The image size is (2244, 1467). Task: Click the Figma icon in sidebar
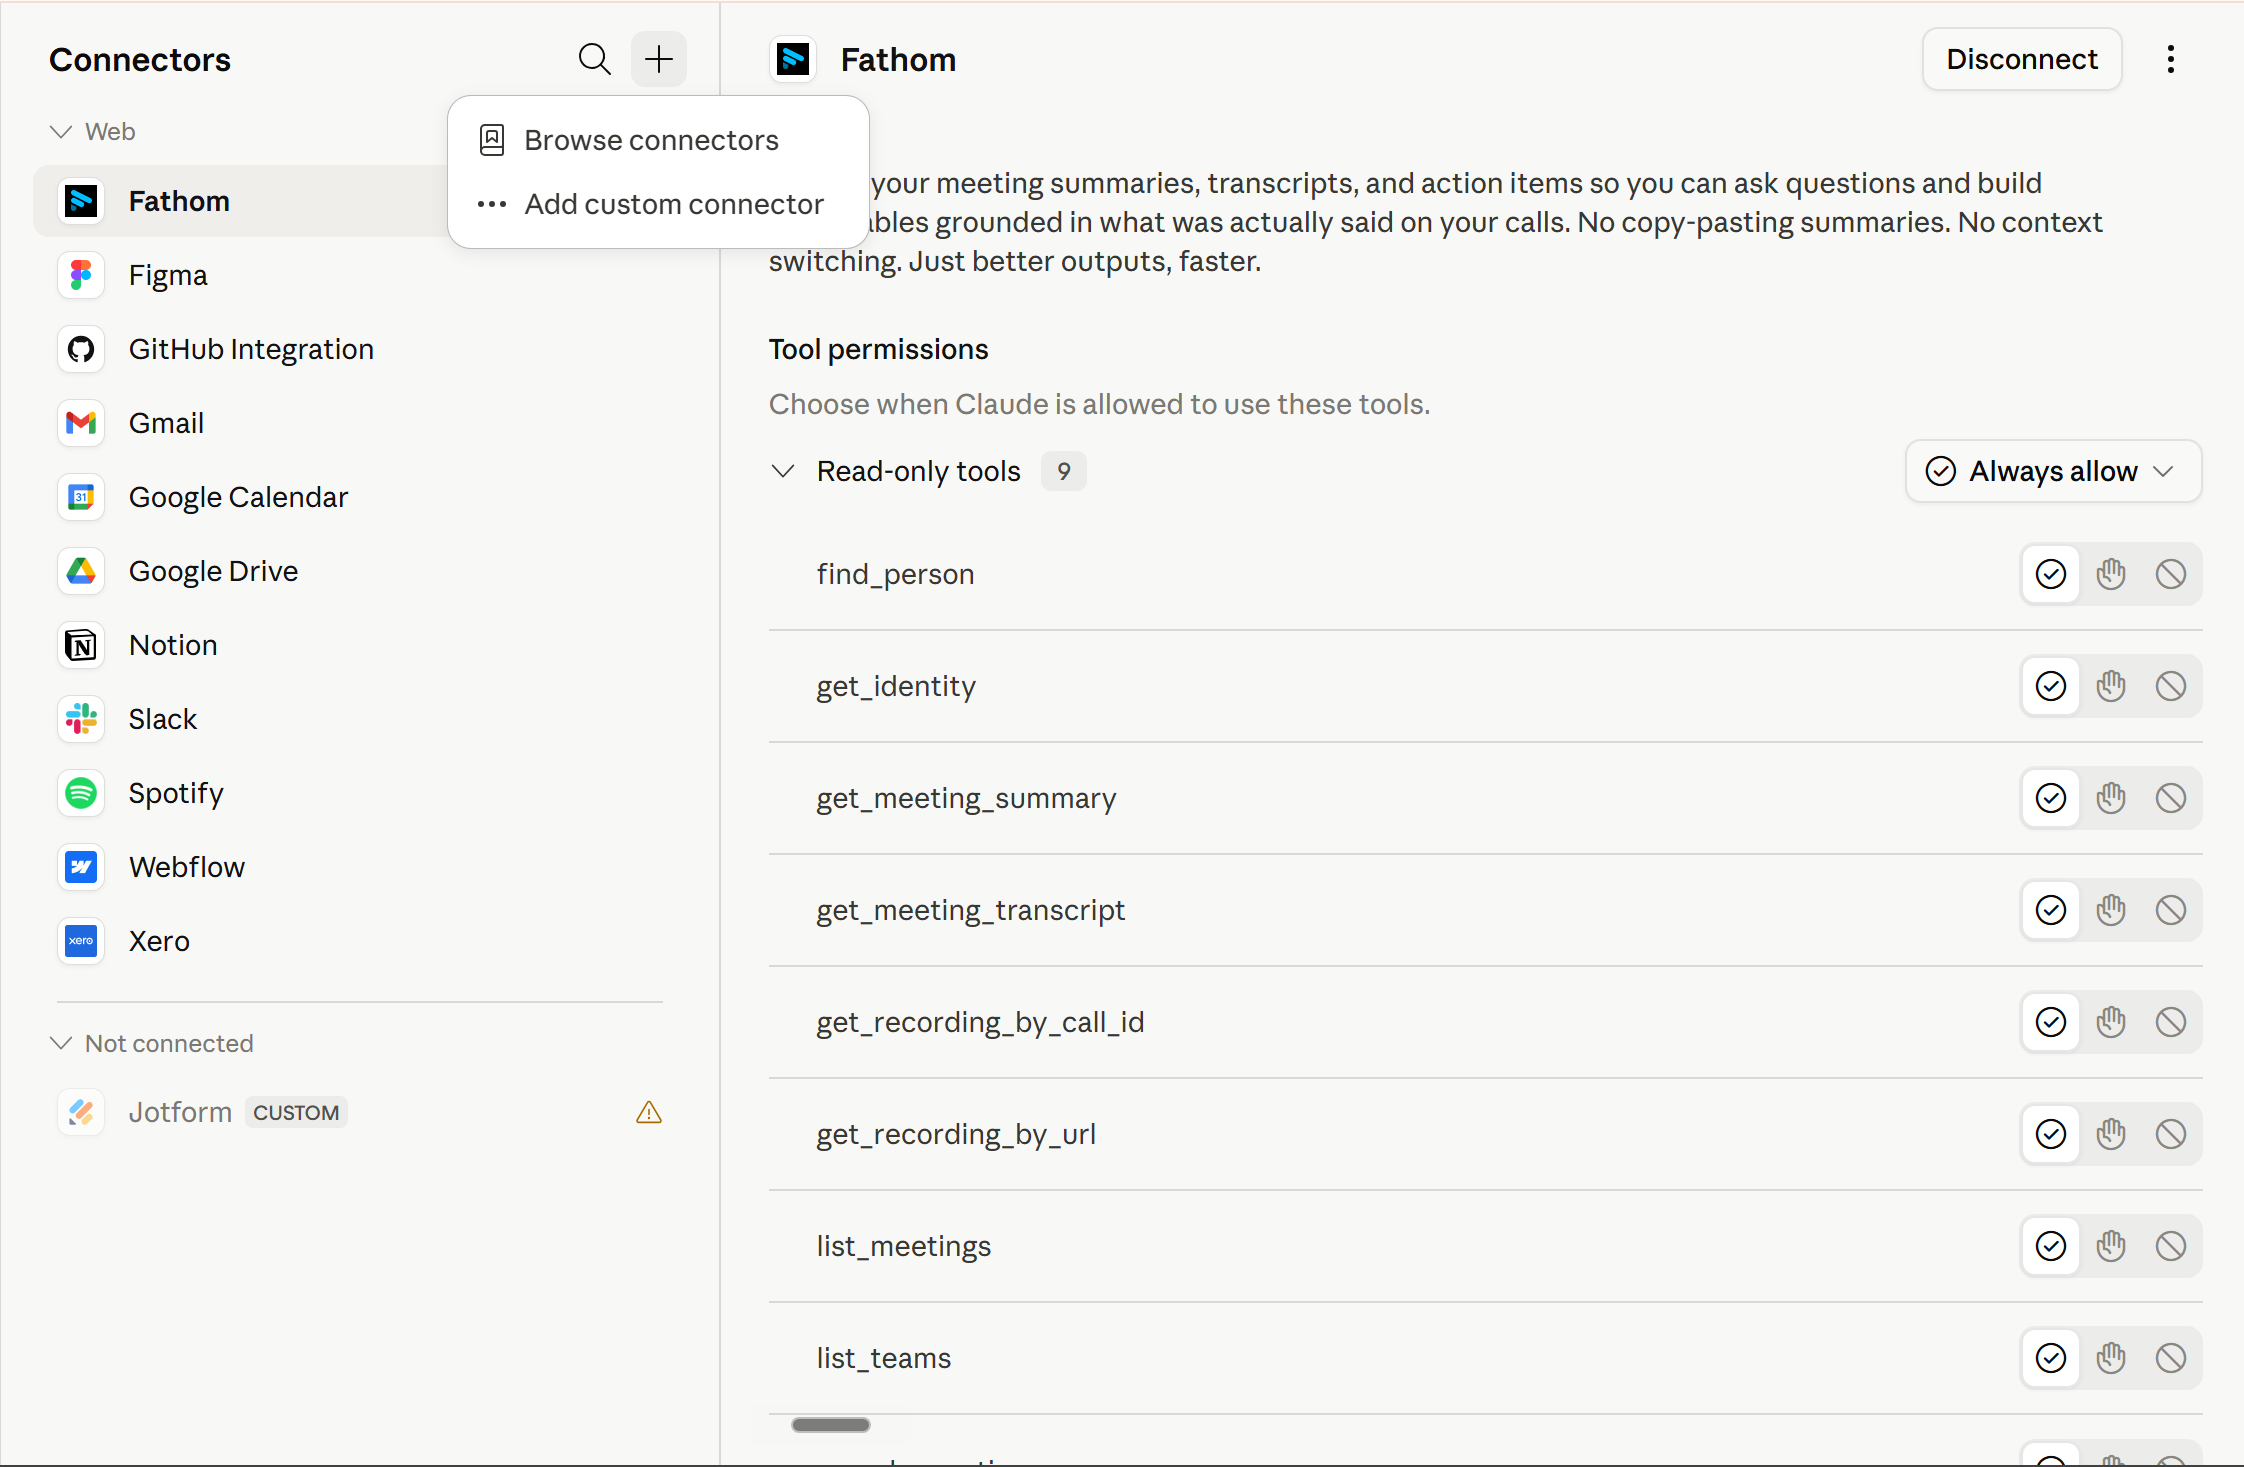81,275
